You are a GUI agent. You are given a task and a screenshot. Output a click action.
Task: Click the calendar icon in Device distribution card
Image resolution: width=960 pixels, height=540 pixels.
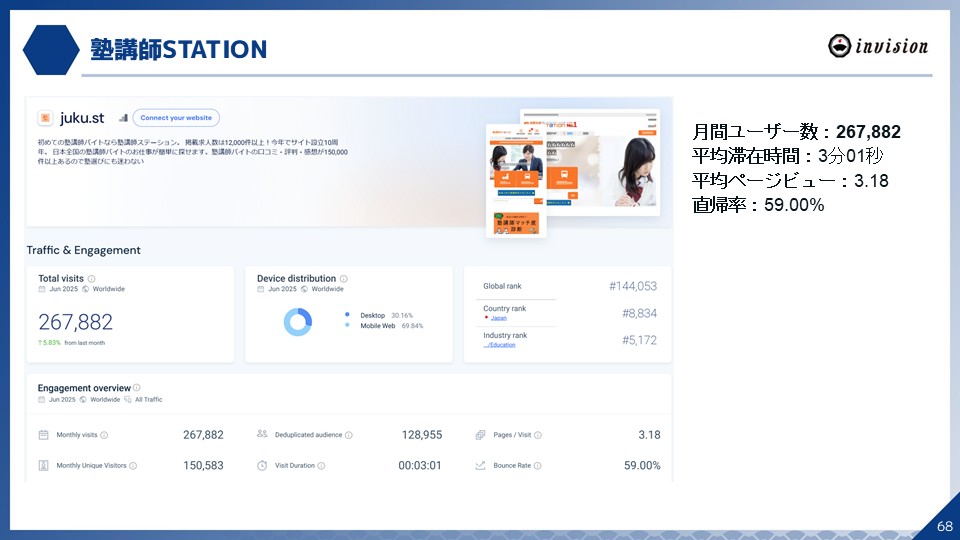tap(260, 289)
